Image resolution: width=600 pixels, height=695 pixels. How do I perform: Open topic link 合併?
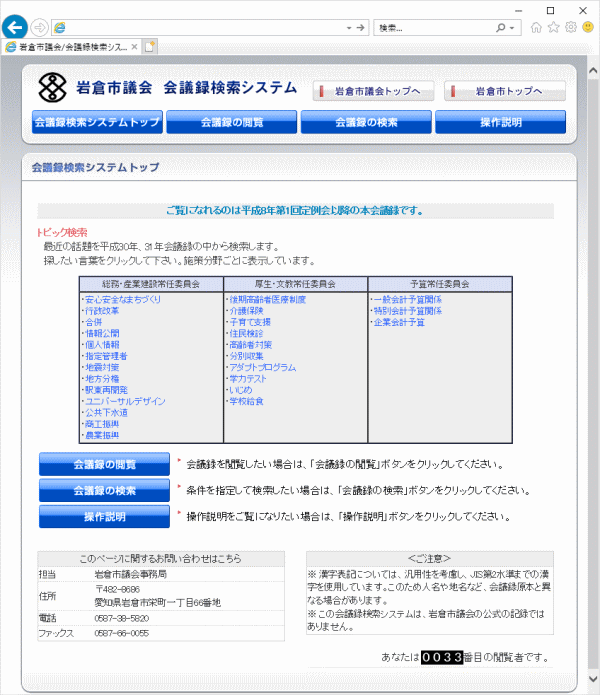(x=94, y=322)
